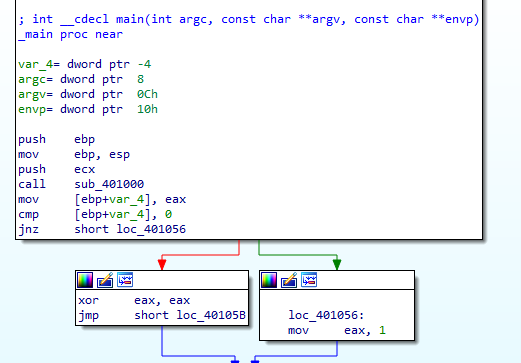Viewport: 521px width, 363px height.
Task: Click the color palette icon on xor block
Action: point(85,280)
